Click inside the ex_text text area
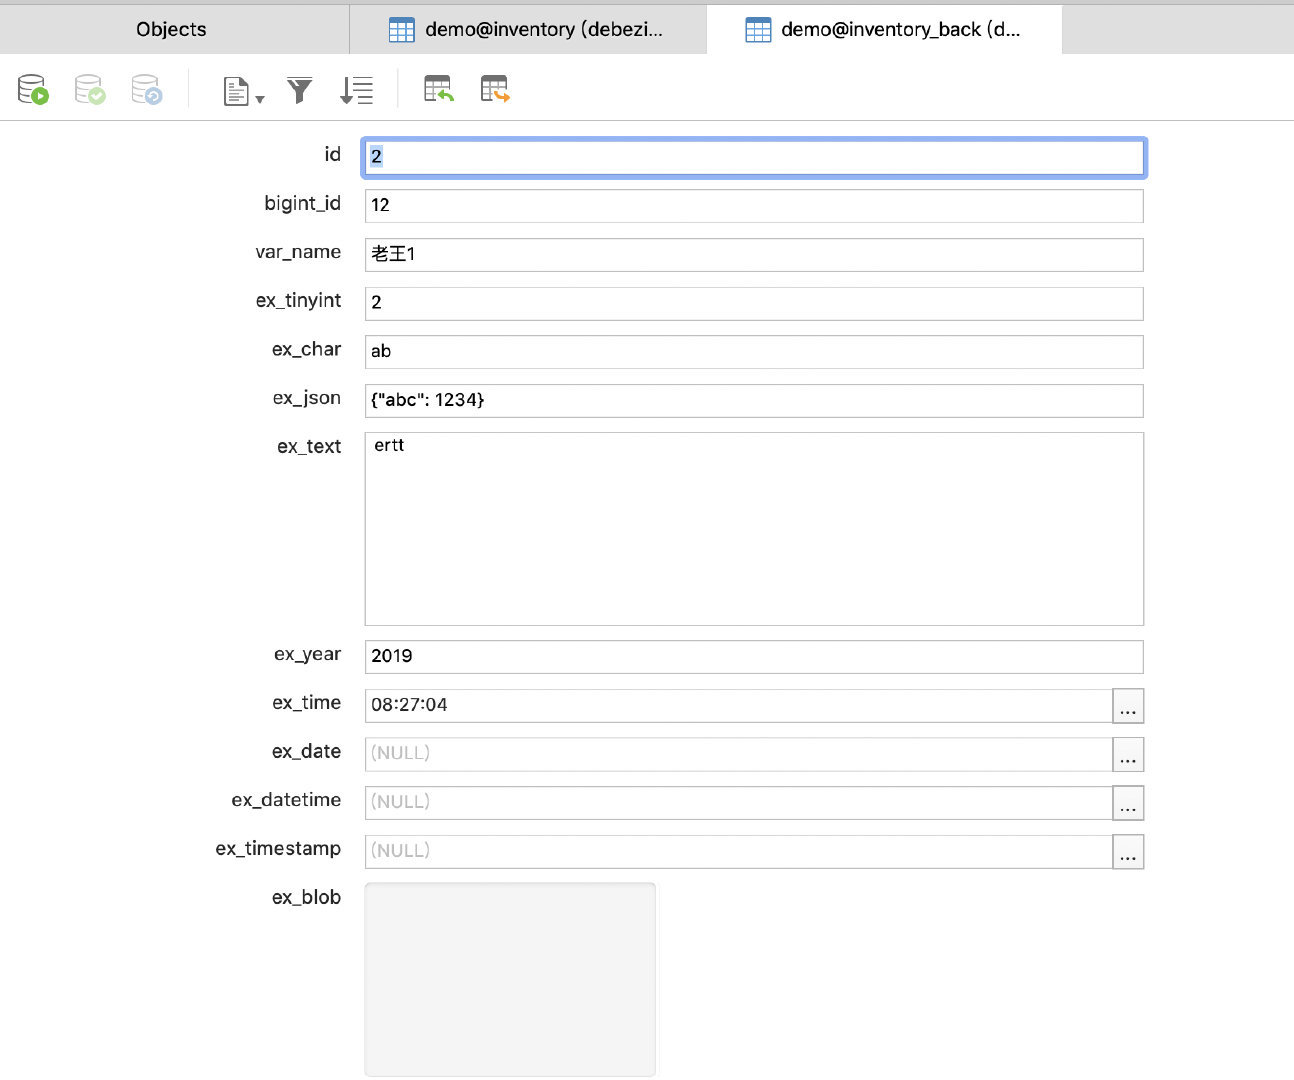The height and width of the screenshot is (1080, 1294). tap(754, 529)
